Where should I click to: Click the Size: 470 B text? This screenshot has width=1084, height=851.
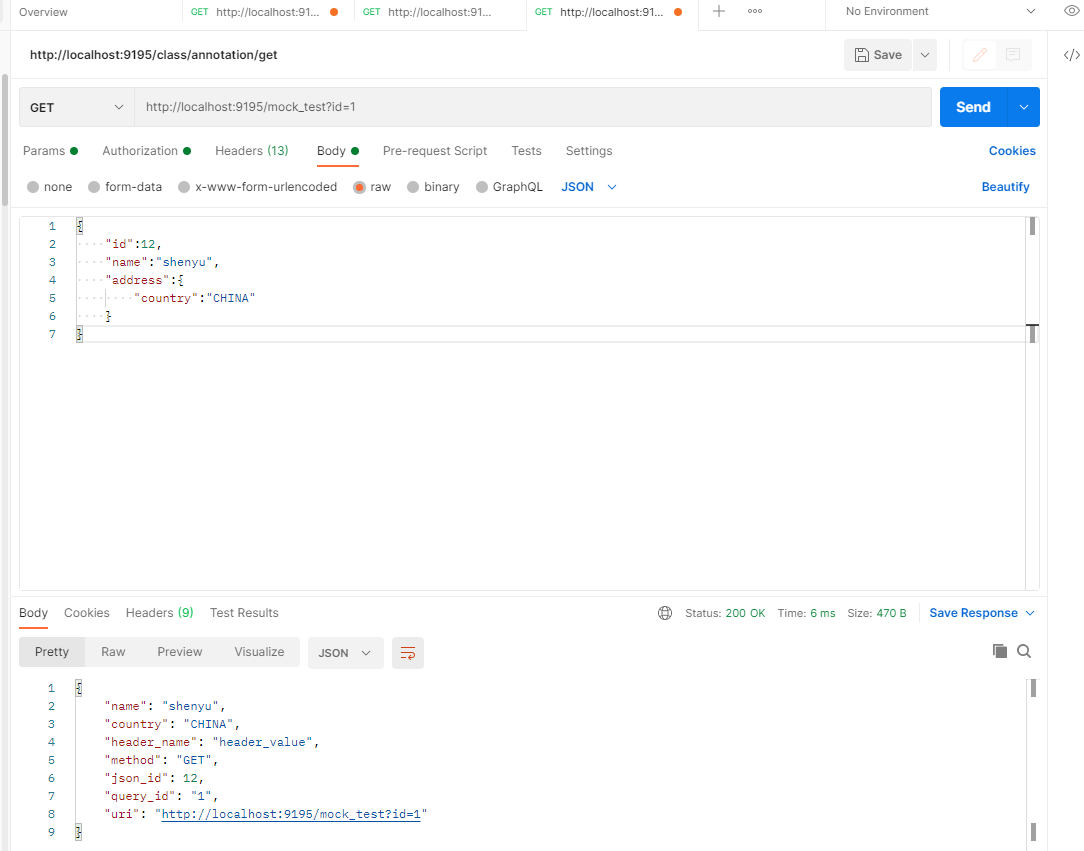point(877,613)
